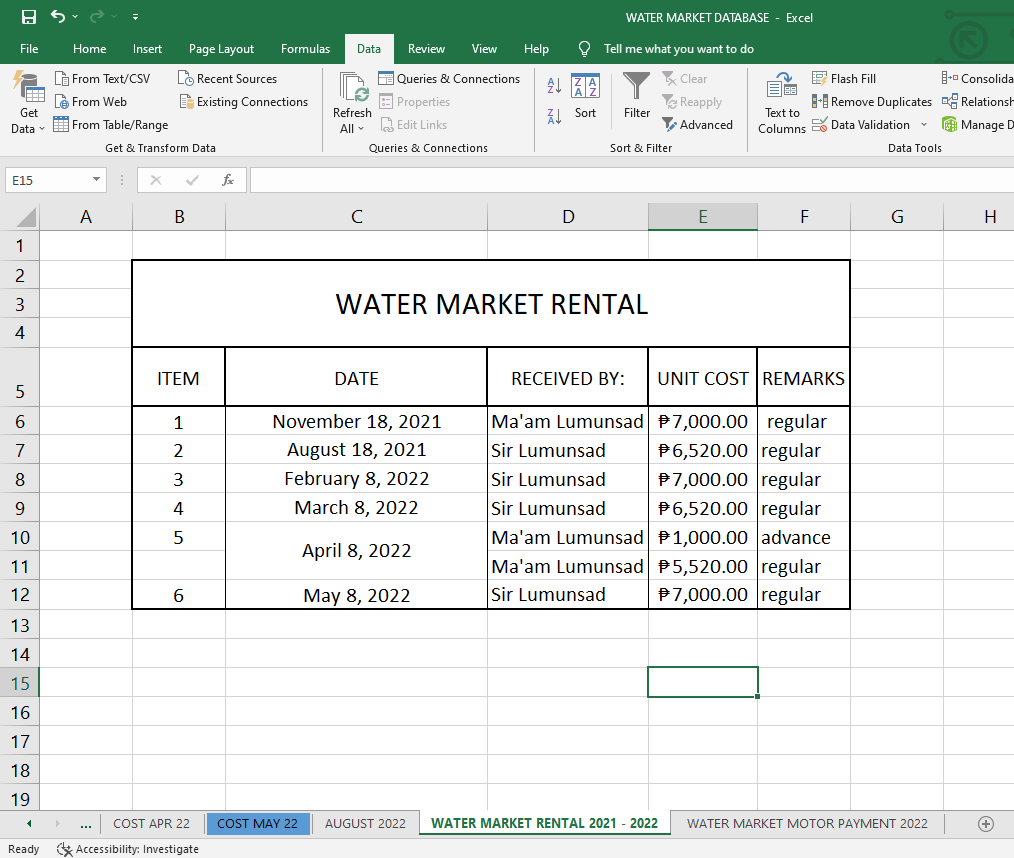This screenshot has width=1014, height=858.
Task: Select the WATER MARKET RENTAL title cell
Action: pyautogui.click(x=491, y=304)
